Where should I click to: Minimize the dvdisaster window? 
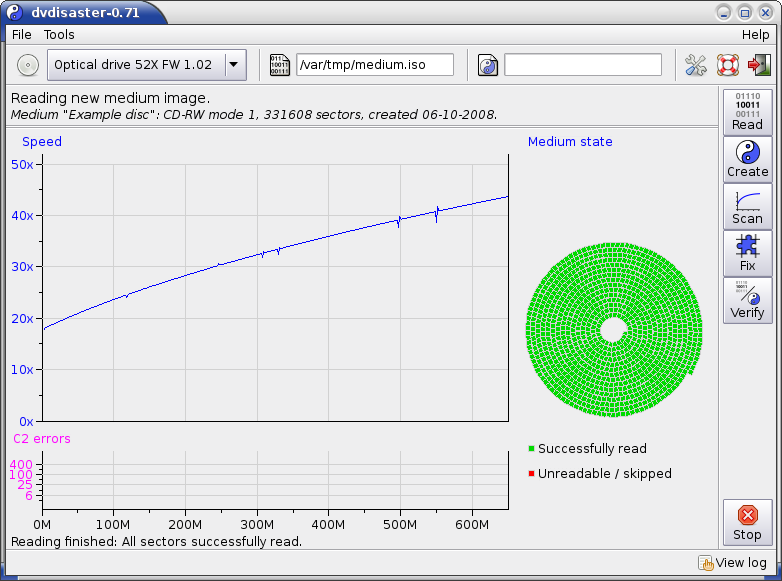[724, 12]
